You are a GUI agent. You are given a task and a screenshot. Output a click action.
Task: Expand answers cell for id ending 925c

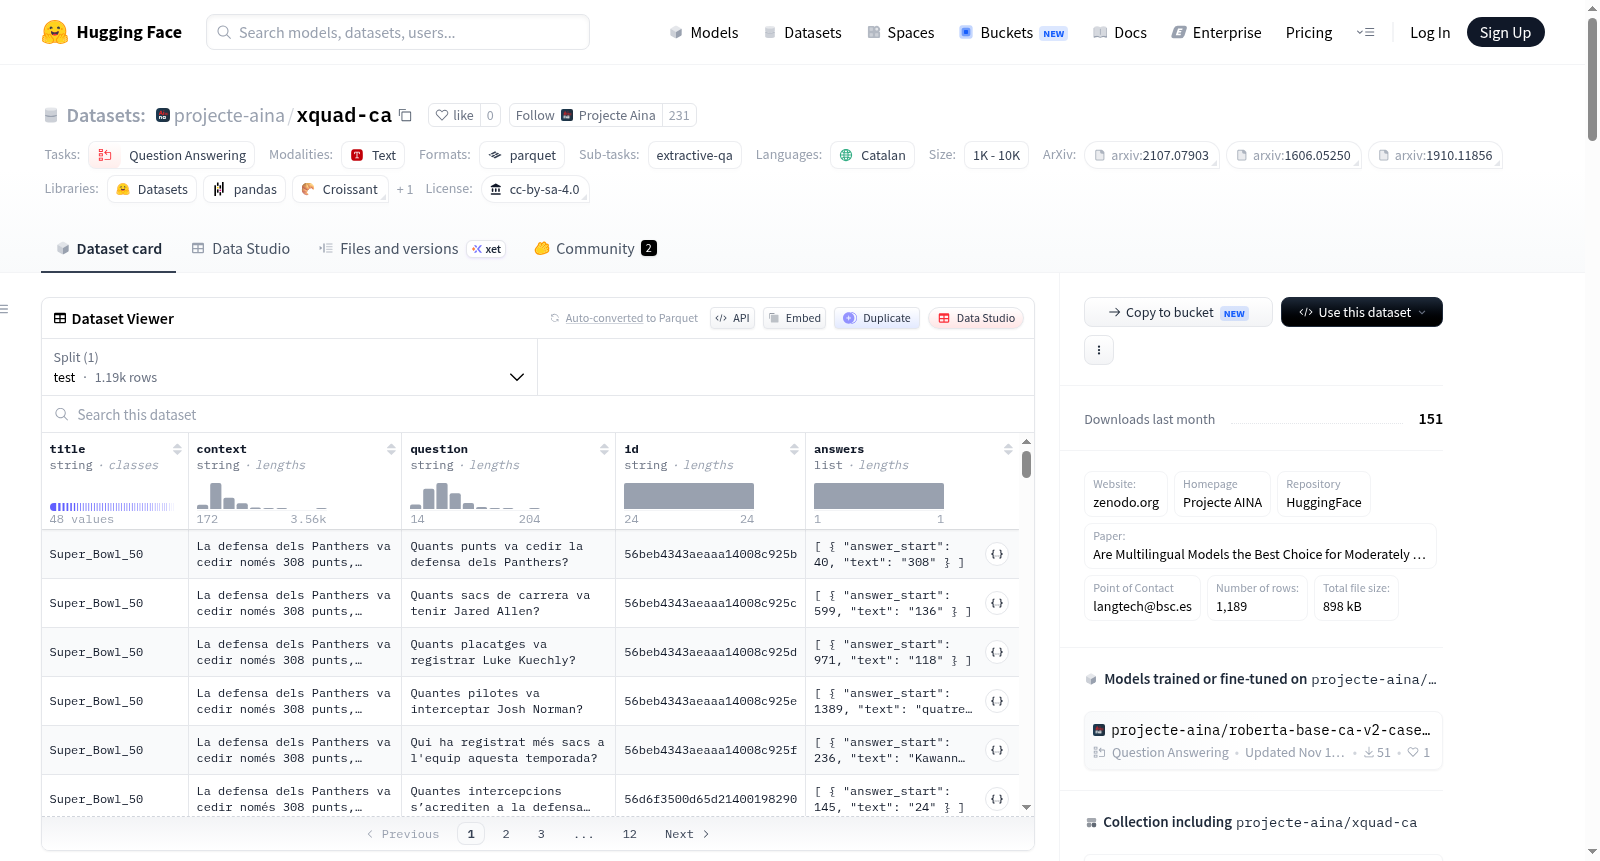point(997,603)
